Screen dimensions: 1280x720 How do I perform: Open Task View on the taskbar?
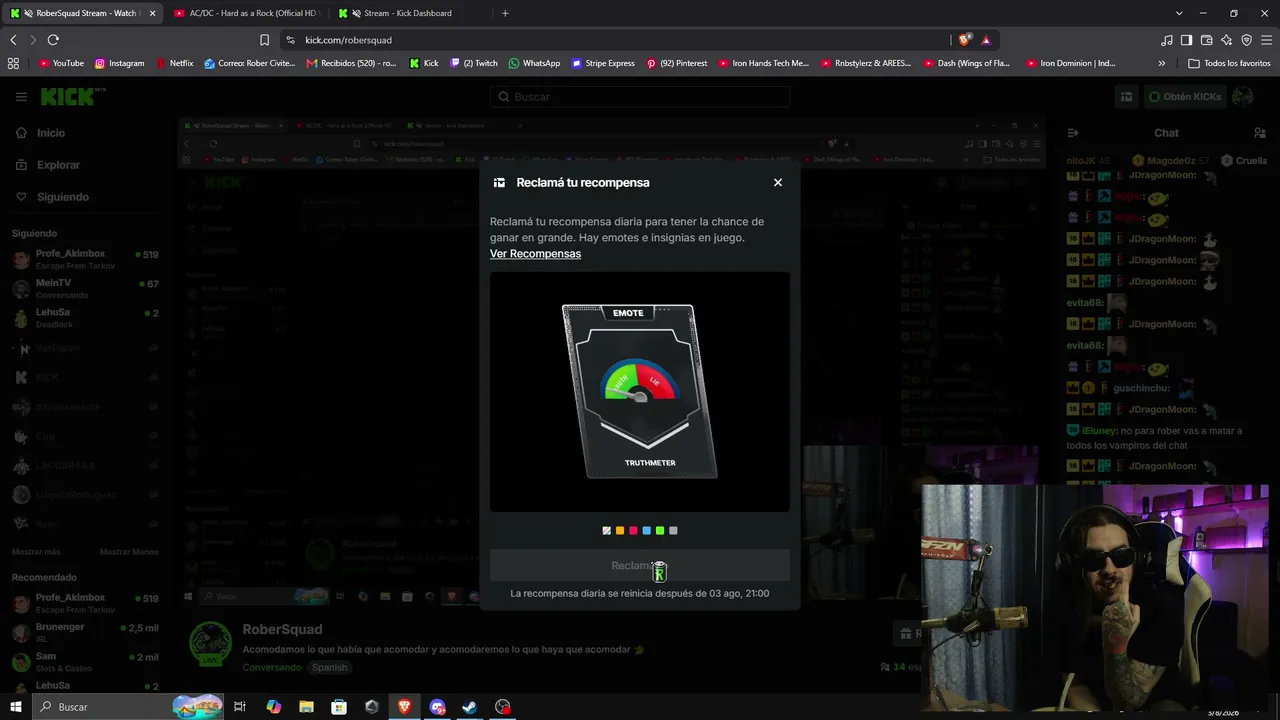click(240, 707)
